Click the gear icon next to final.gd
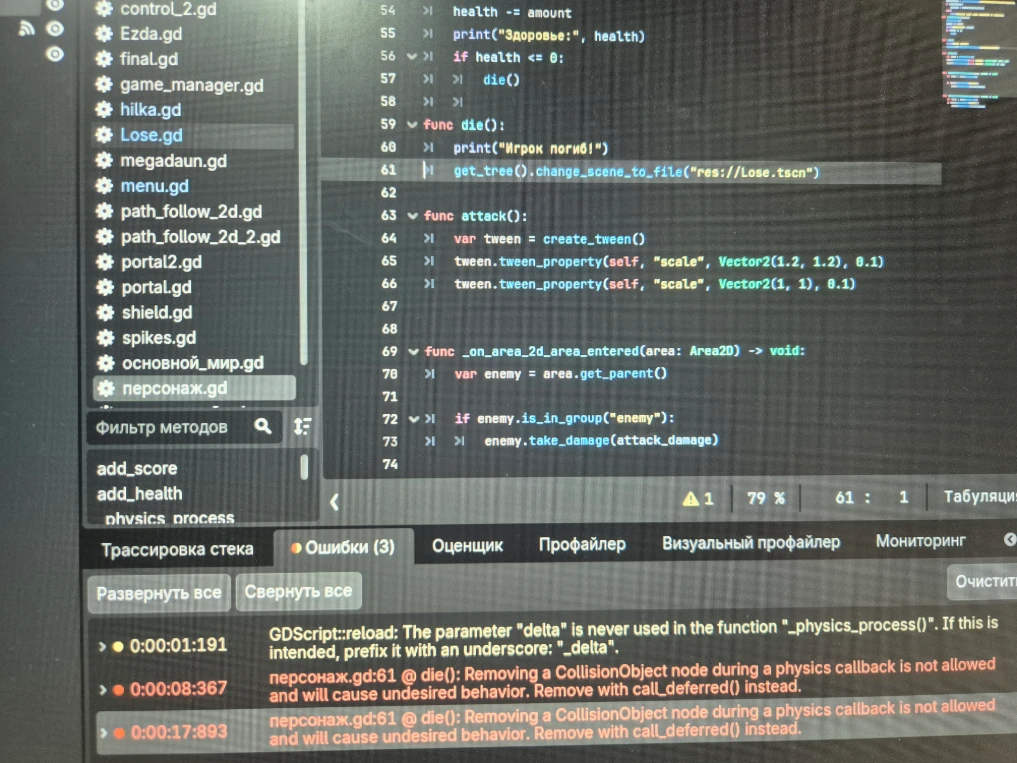 pos(104,59)
